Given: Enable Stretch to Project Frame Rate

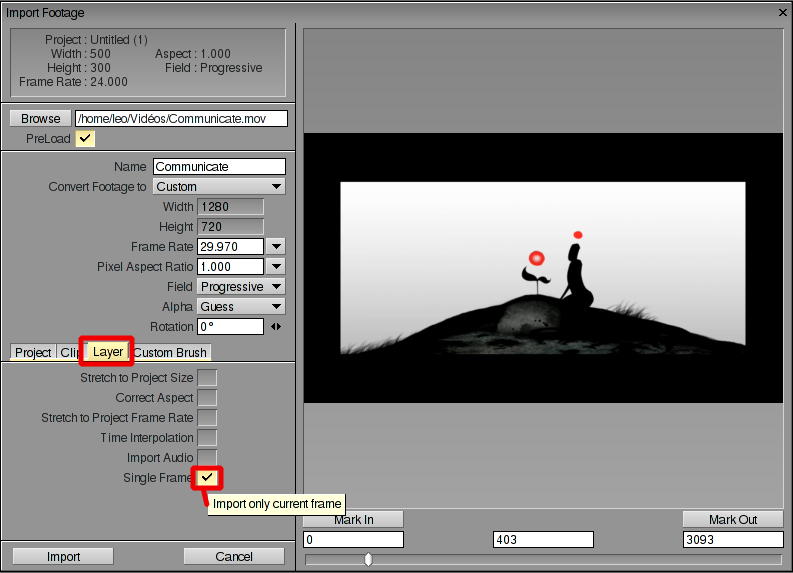Looking at the screenshot, I should point(207,418).
